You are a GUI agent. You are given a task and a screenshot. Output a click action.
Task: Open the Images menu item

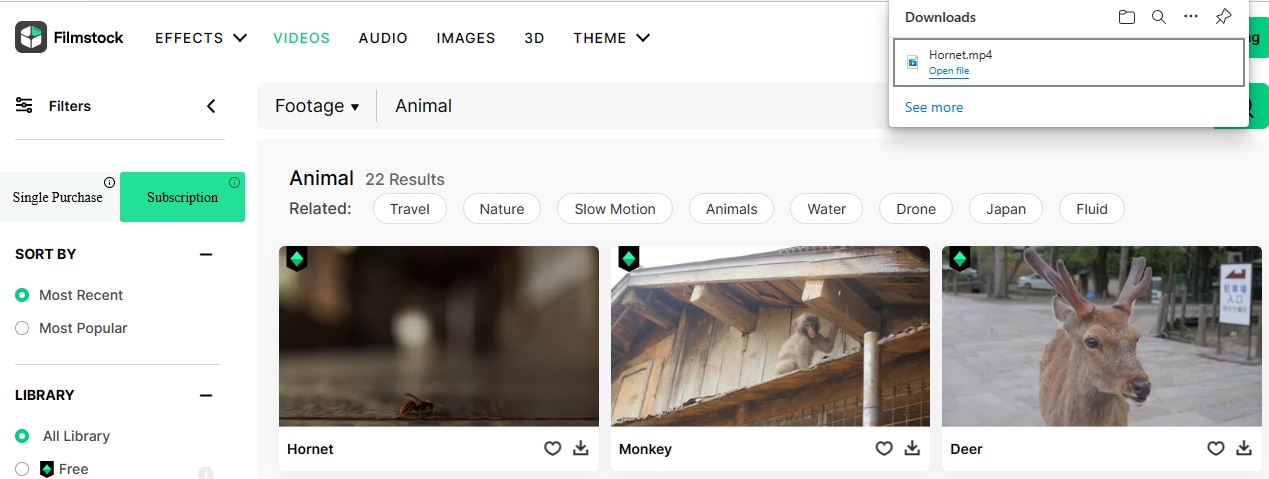pos(466,38)
